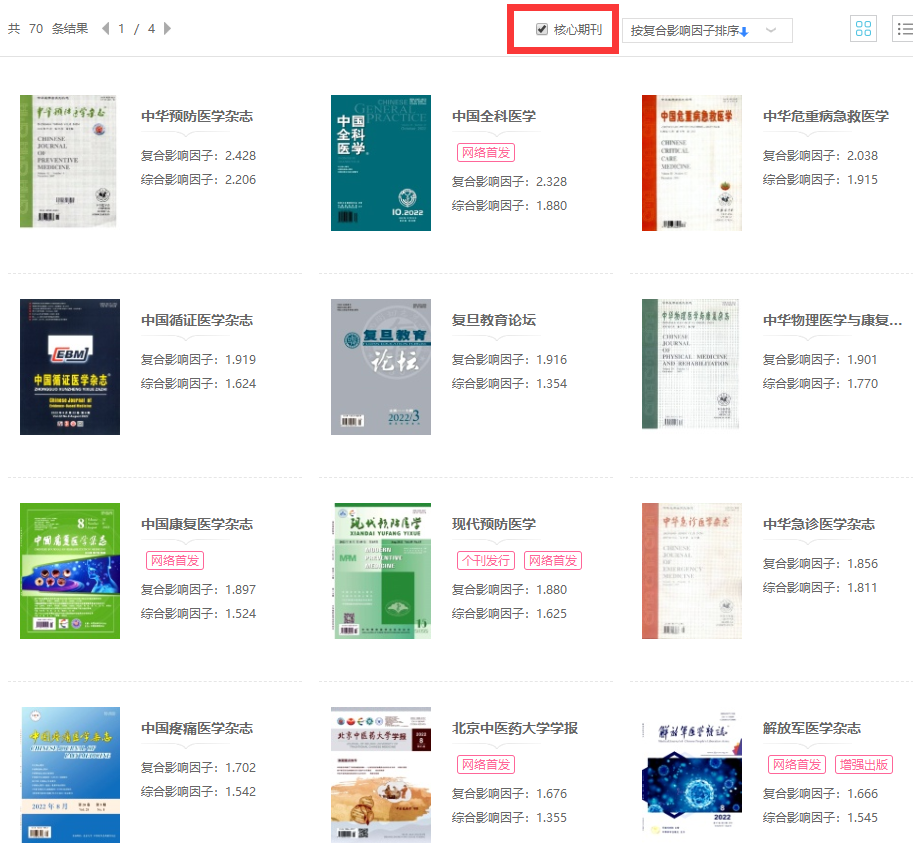Click 复合影响因子: 1.901 text
Viewport: 913px width, 850px height.
(x=820, y=360)
